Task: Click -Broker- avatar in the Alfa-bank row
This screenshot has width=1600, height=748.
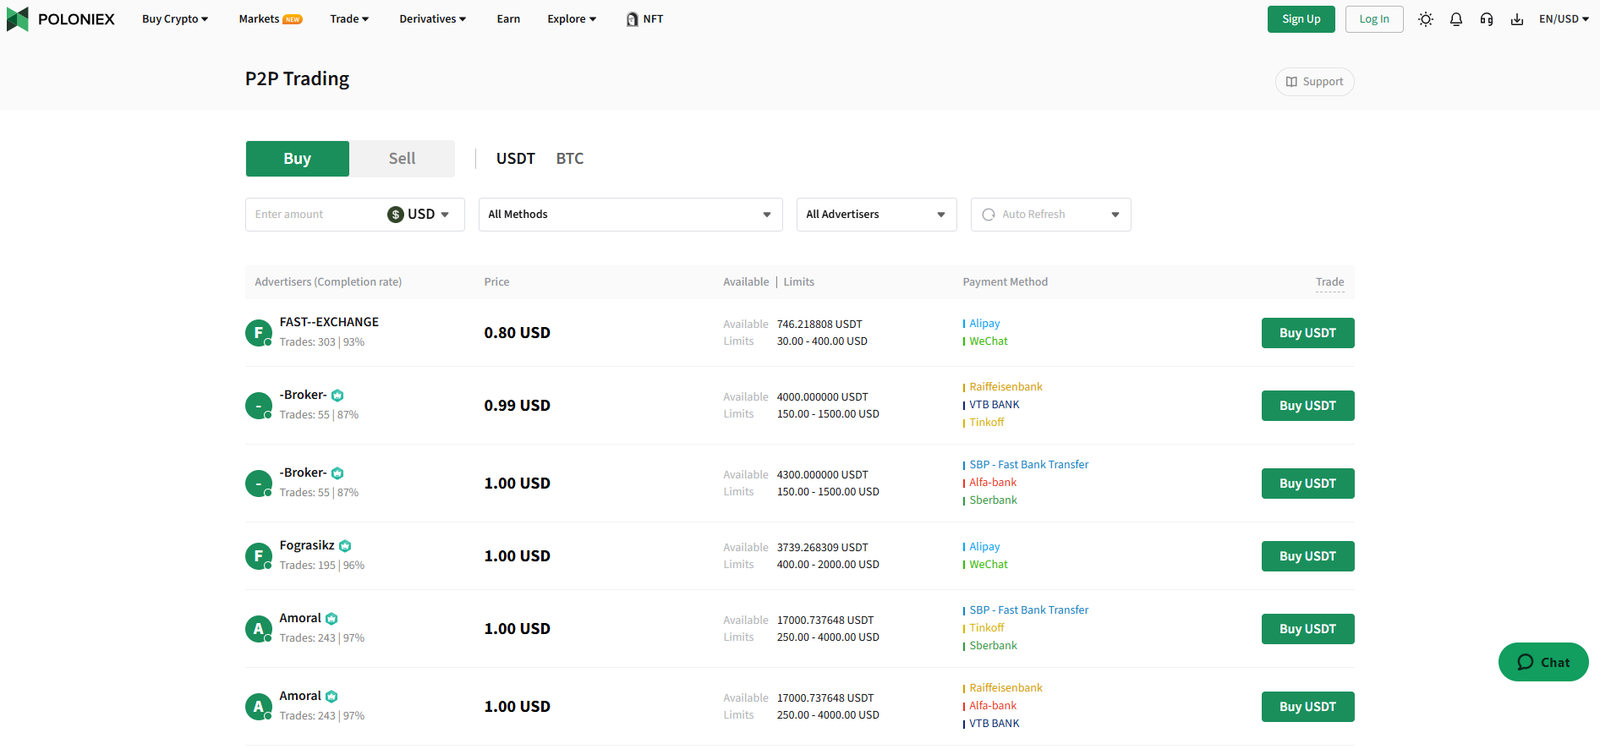Action: 258,483
